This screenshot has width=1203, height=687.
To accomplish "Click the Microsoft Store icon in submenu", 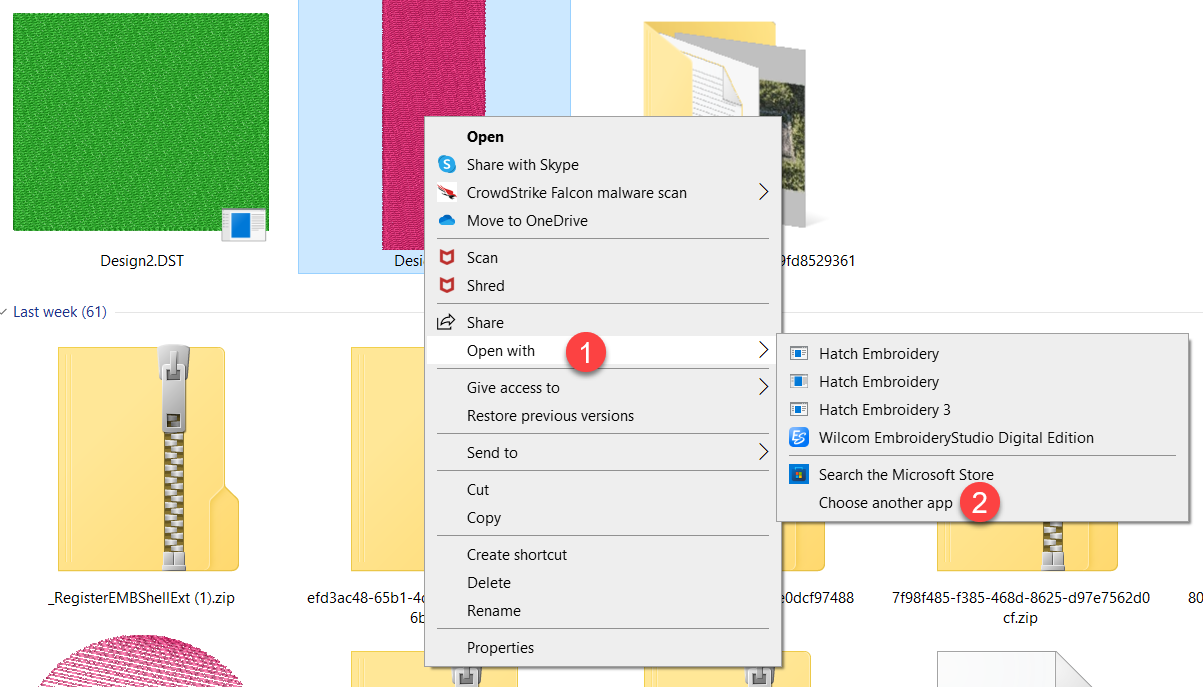I will 799,475.
